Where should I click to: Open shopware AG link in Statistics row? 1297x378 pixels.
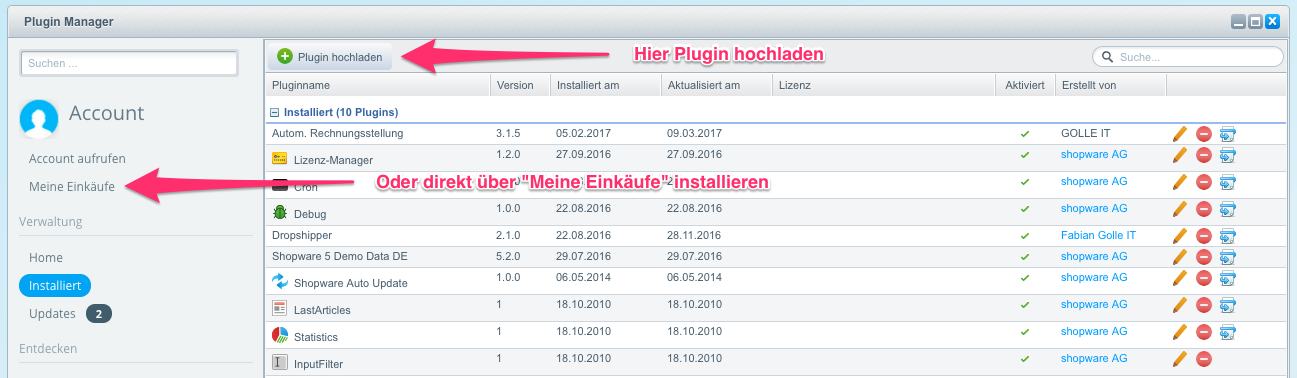1094,331
